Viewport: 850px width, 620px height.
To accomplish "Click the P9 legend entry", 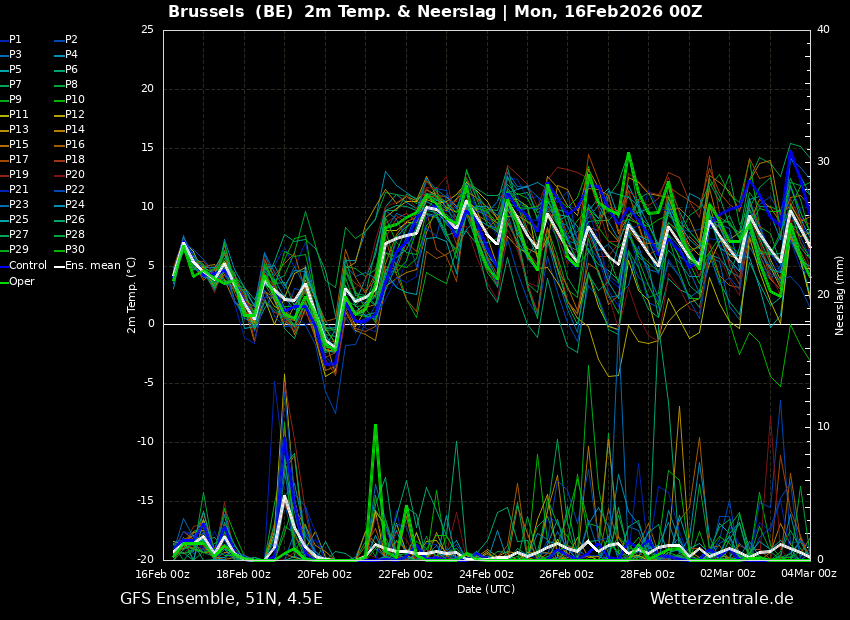I will click(11, 99).
